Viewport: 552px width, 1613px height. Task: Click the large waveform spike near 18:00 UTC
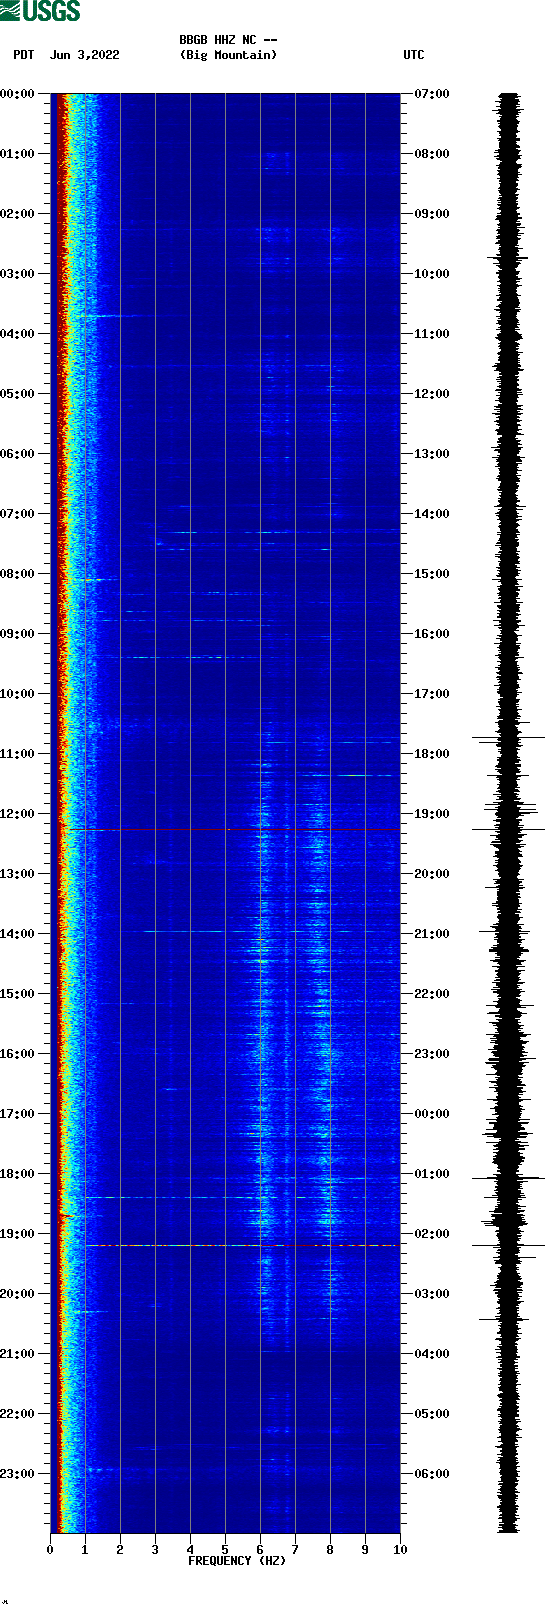509,738
